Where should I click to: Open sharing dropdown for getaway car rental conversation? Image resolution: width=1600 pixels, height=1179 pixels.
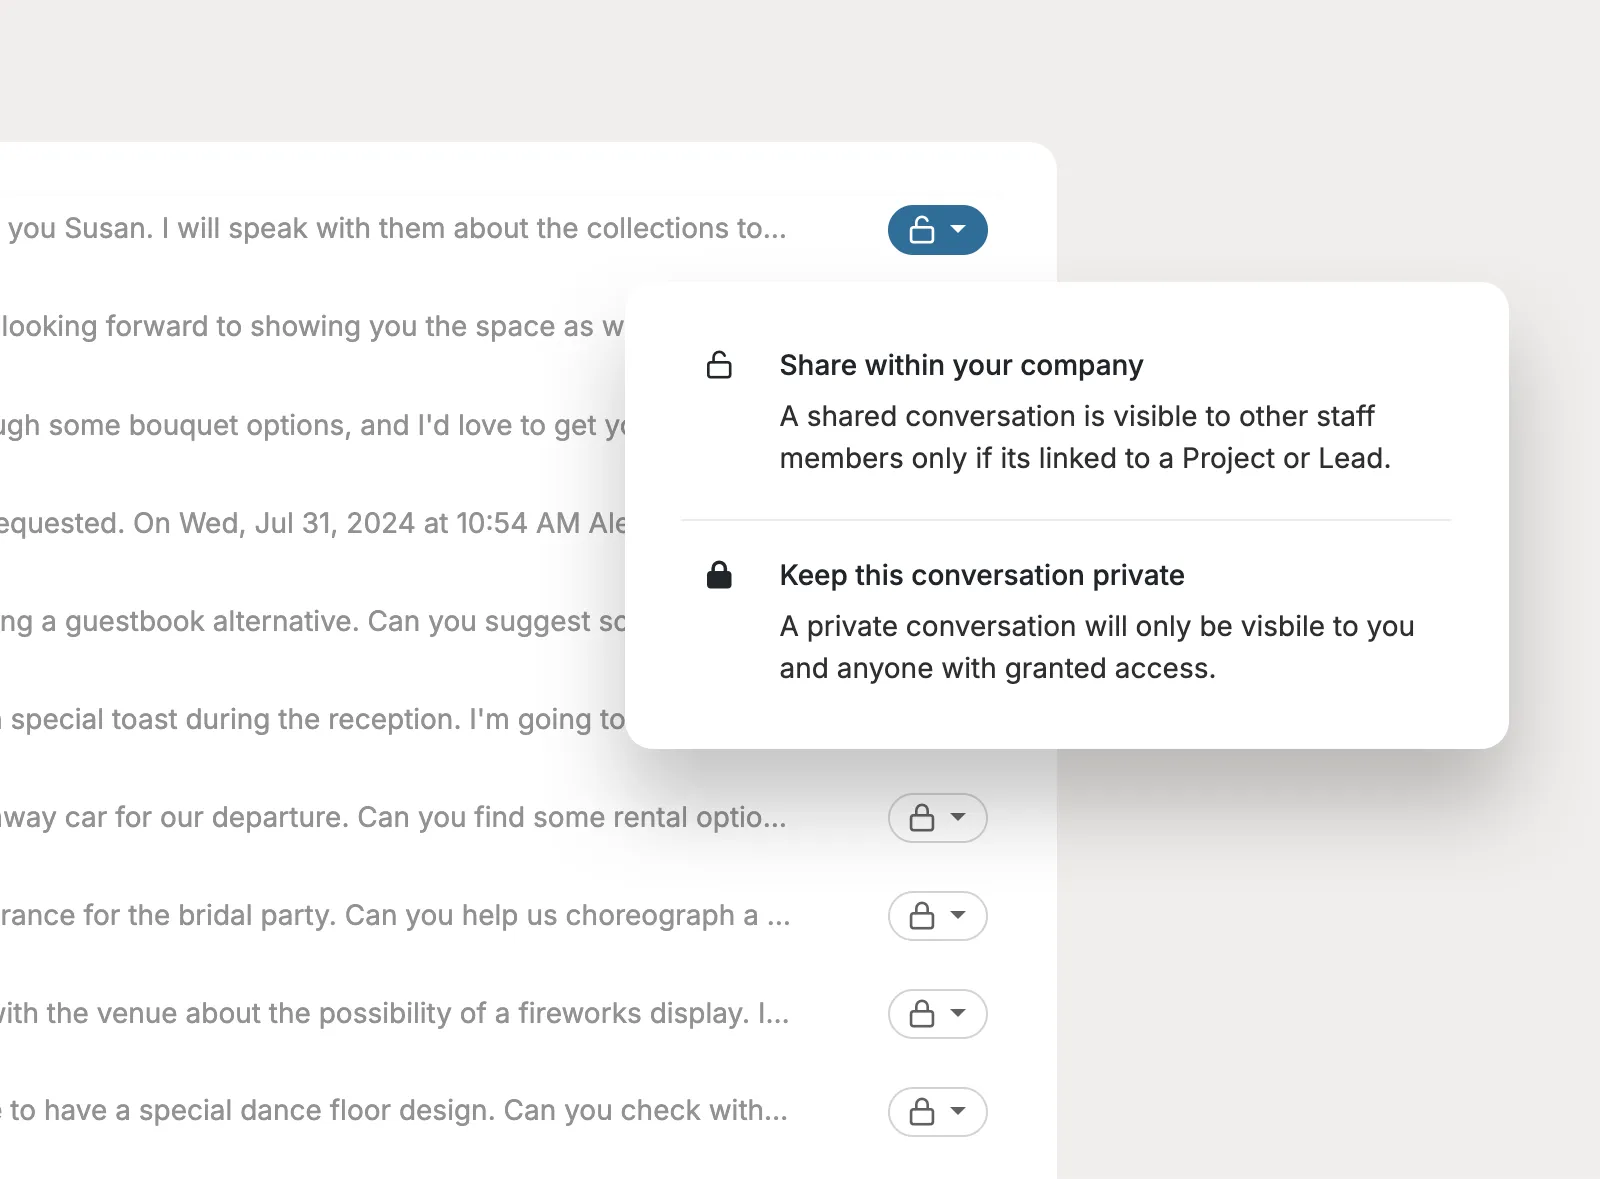click(x=937, y=818)
